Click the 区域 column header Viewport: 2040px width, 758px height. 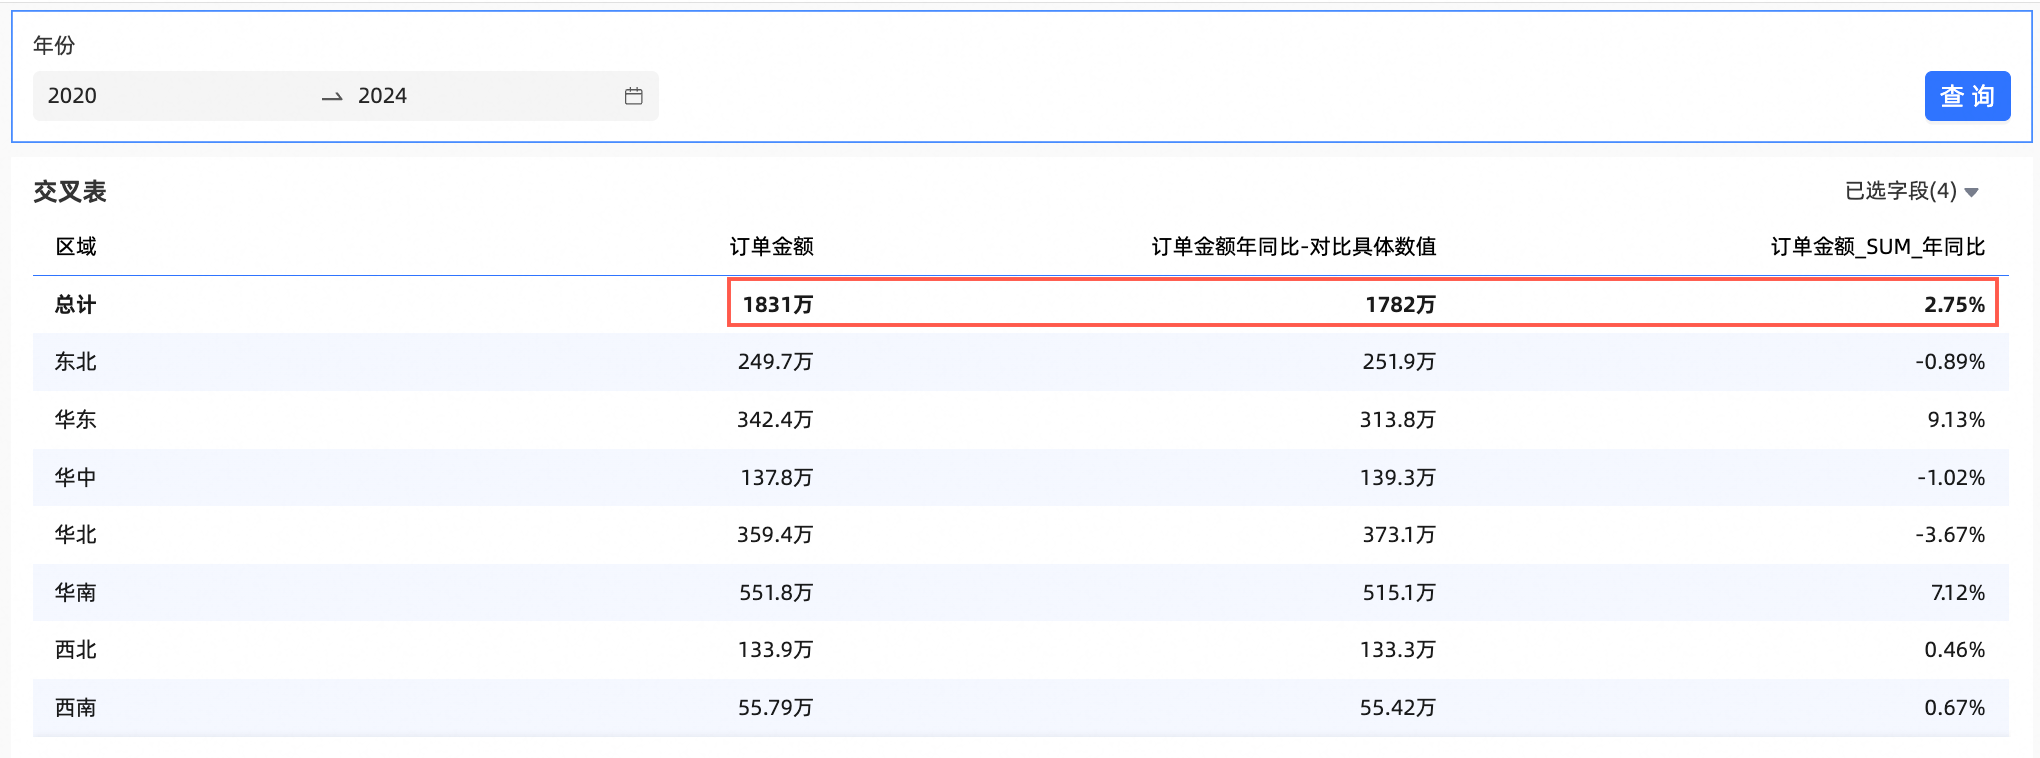[x=76, y=247]
